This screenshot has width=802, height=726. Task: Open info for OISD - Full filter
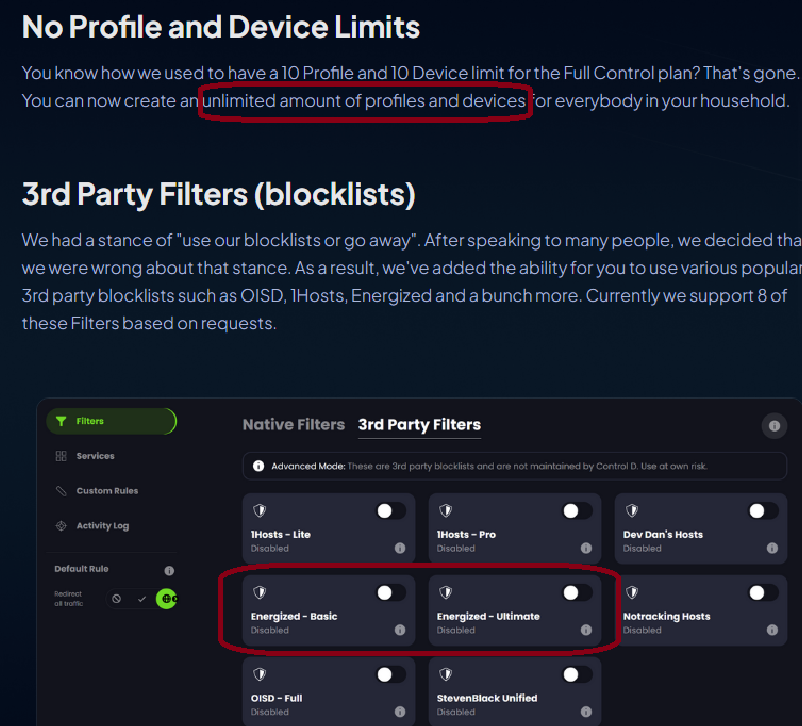(x=400, y=712)
